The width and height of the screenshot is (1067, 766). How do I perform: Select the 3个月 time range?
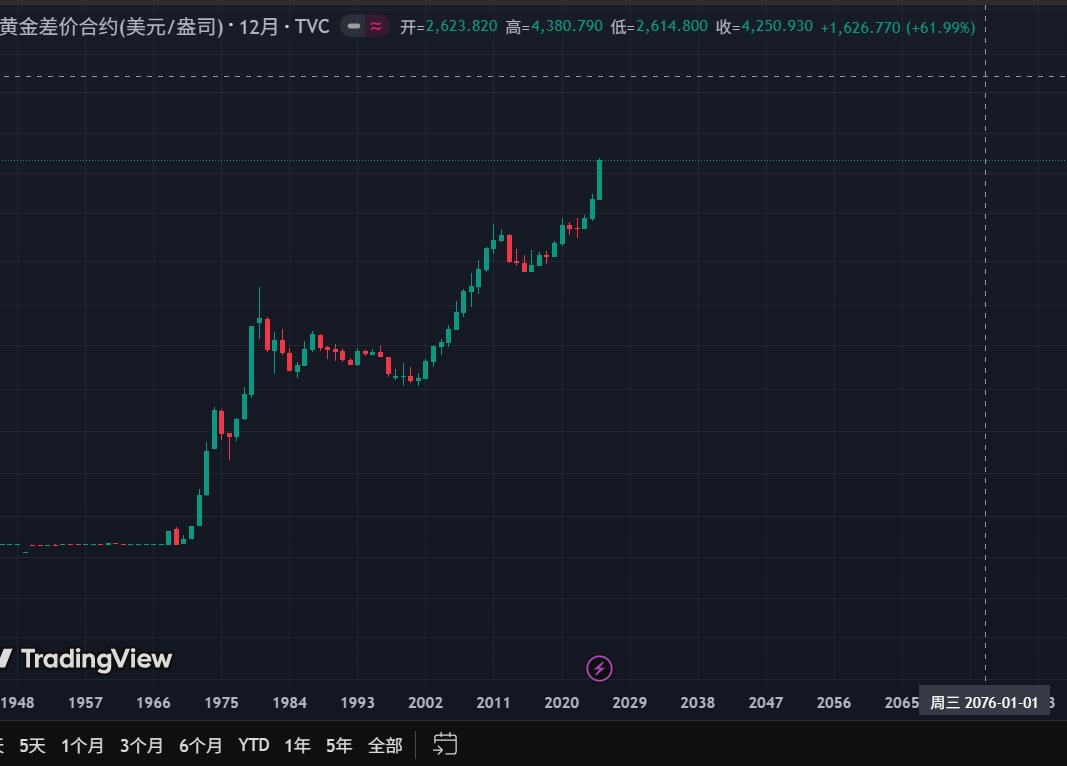[x=141, y=746]
